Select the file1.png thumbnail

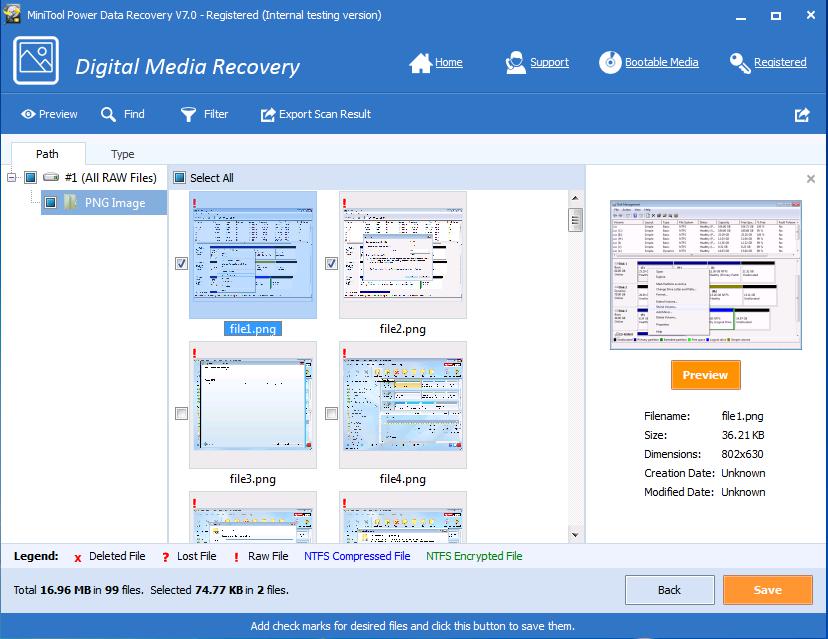(x=253, y=255)
